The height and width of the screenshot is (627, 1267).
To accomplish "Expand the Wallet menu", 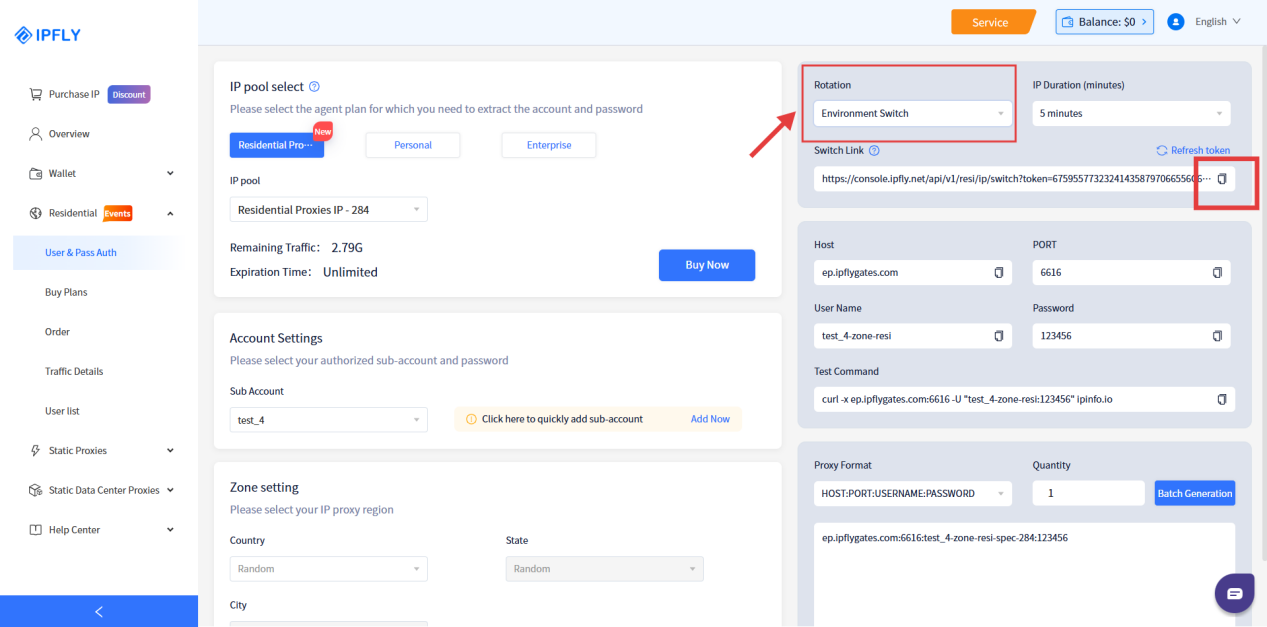I will pyautogui.click(x=170, y=173).
